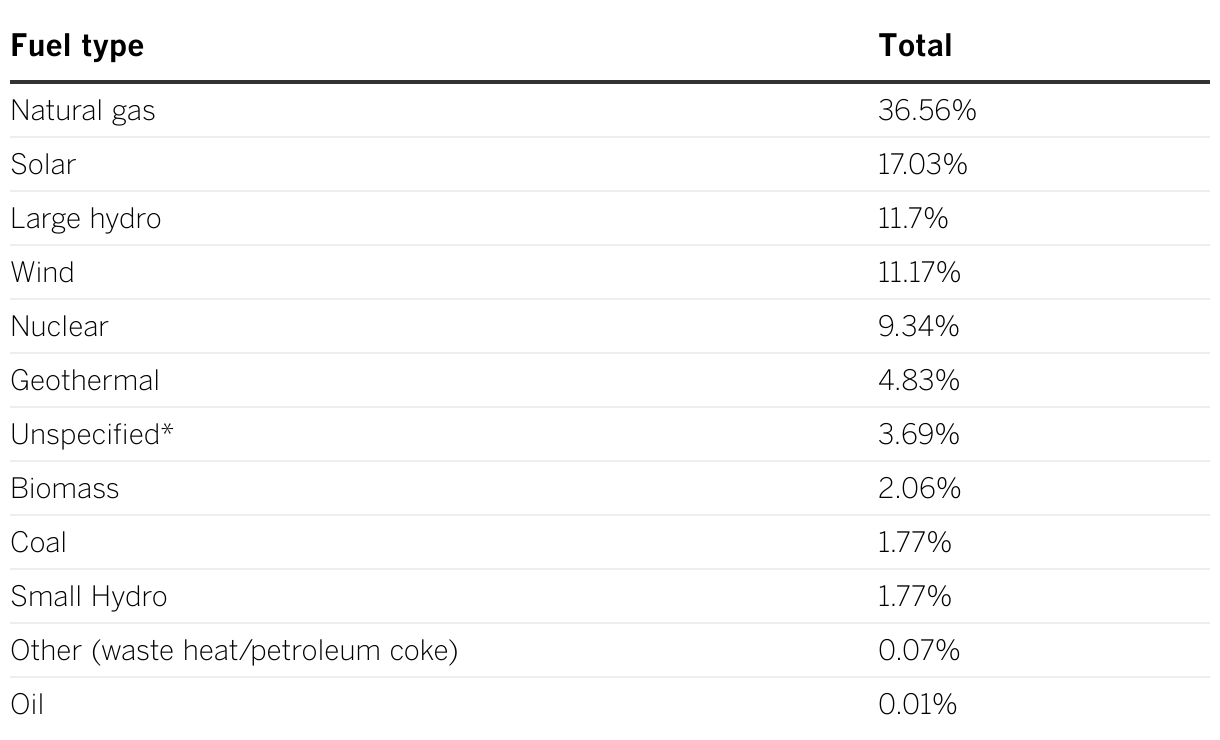Select the Natural gas row label
Screen dimensions: 1220x740
[x=83, y=111]
